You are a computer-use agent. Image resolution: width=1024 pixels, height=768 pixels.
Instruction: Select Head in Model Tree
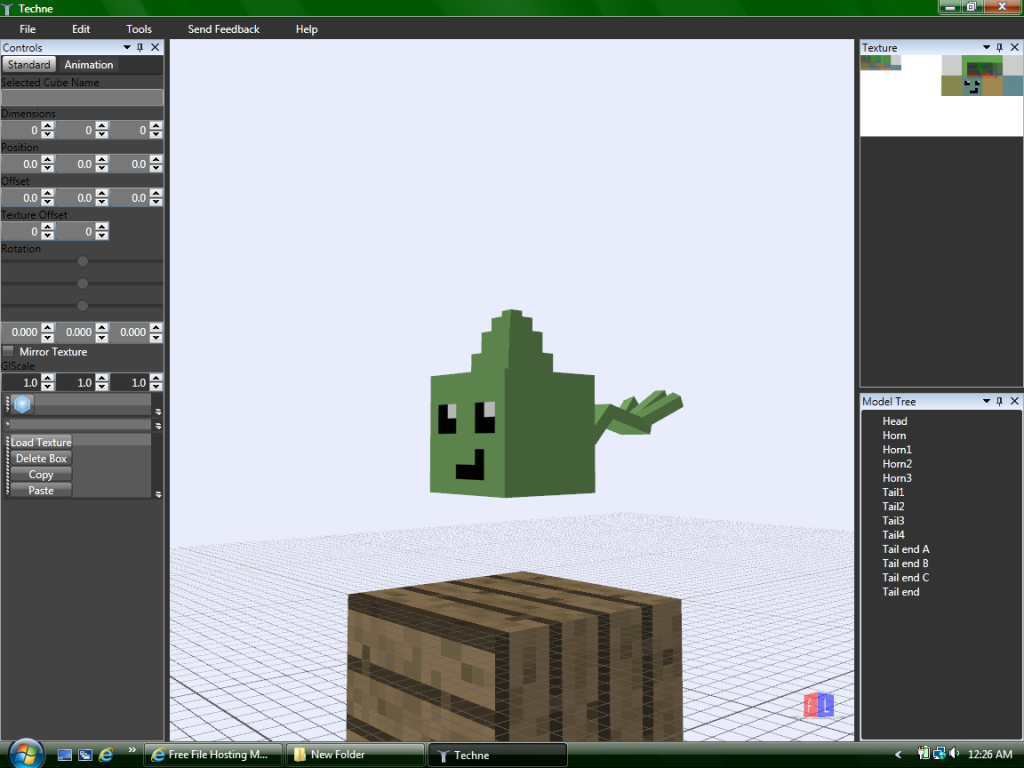(895, 421)
